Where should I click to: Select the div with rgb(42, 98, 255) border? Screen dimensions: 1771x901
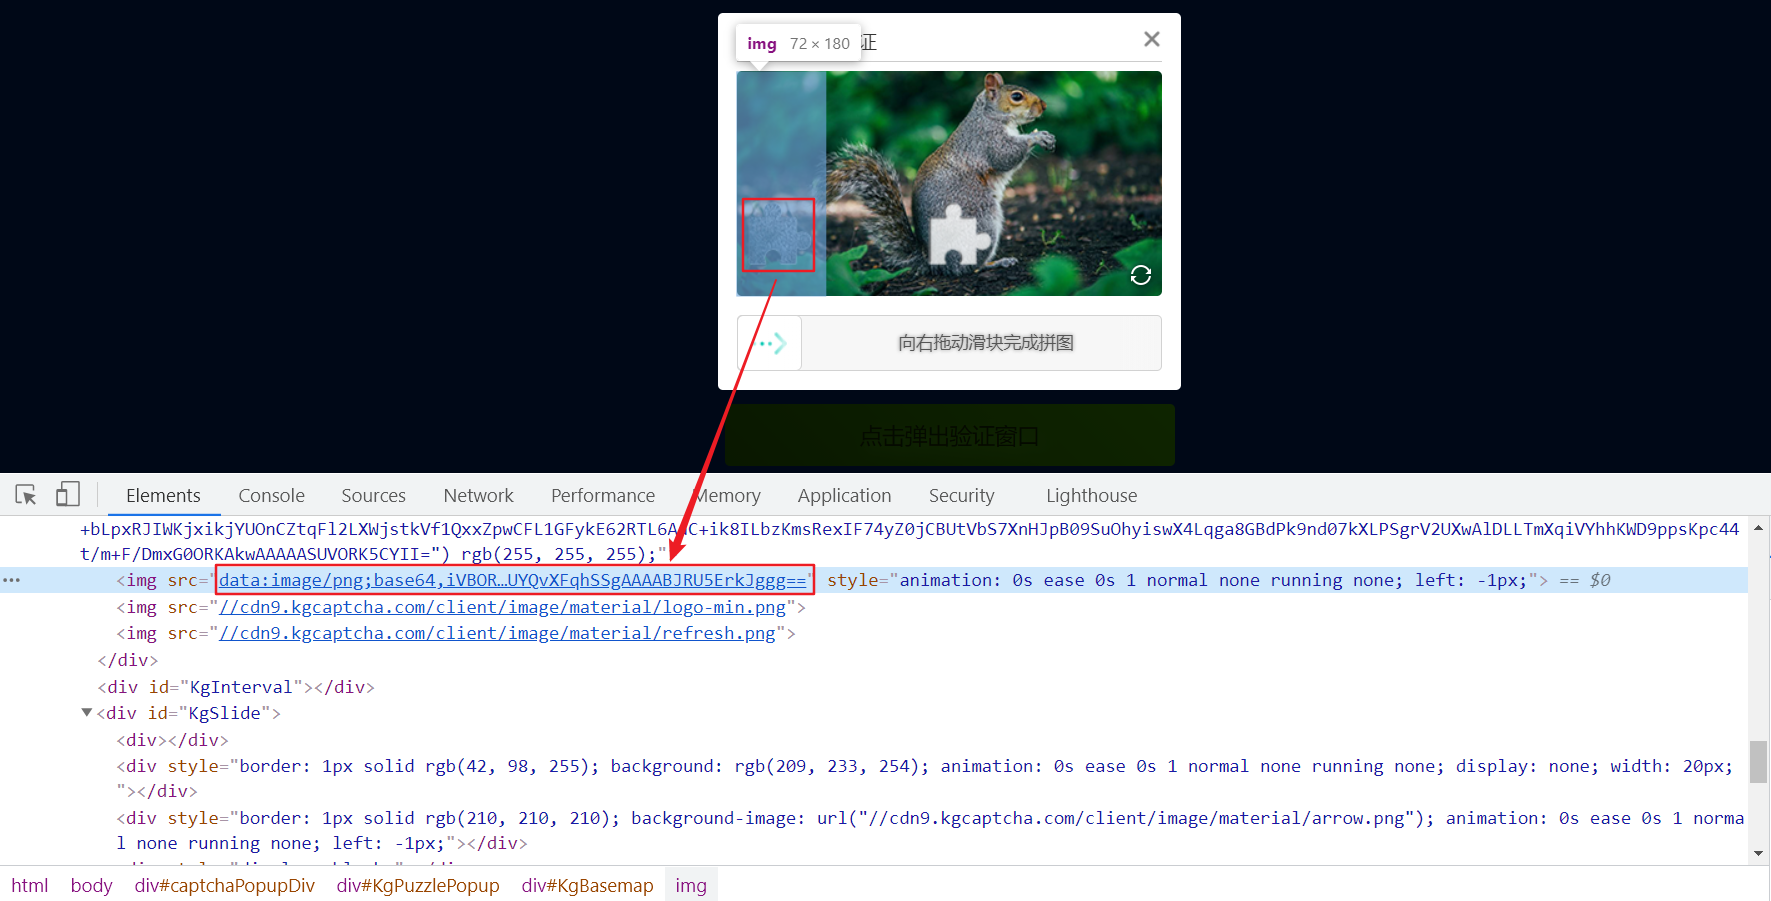(925, 778)
